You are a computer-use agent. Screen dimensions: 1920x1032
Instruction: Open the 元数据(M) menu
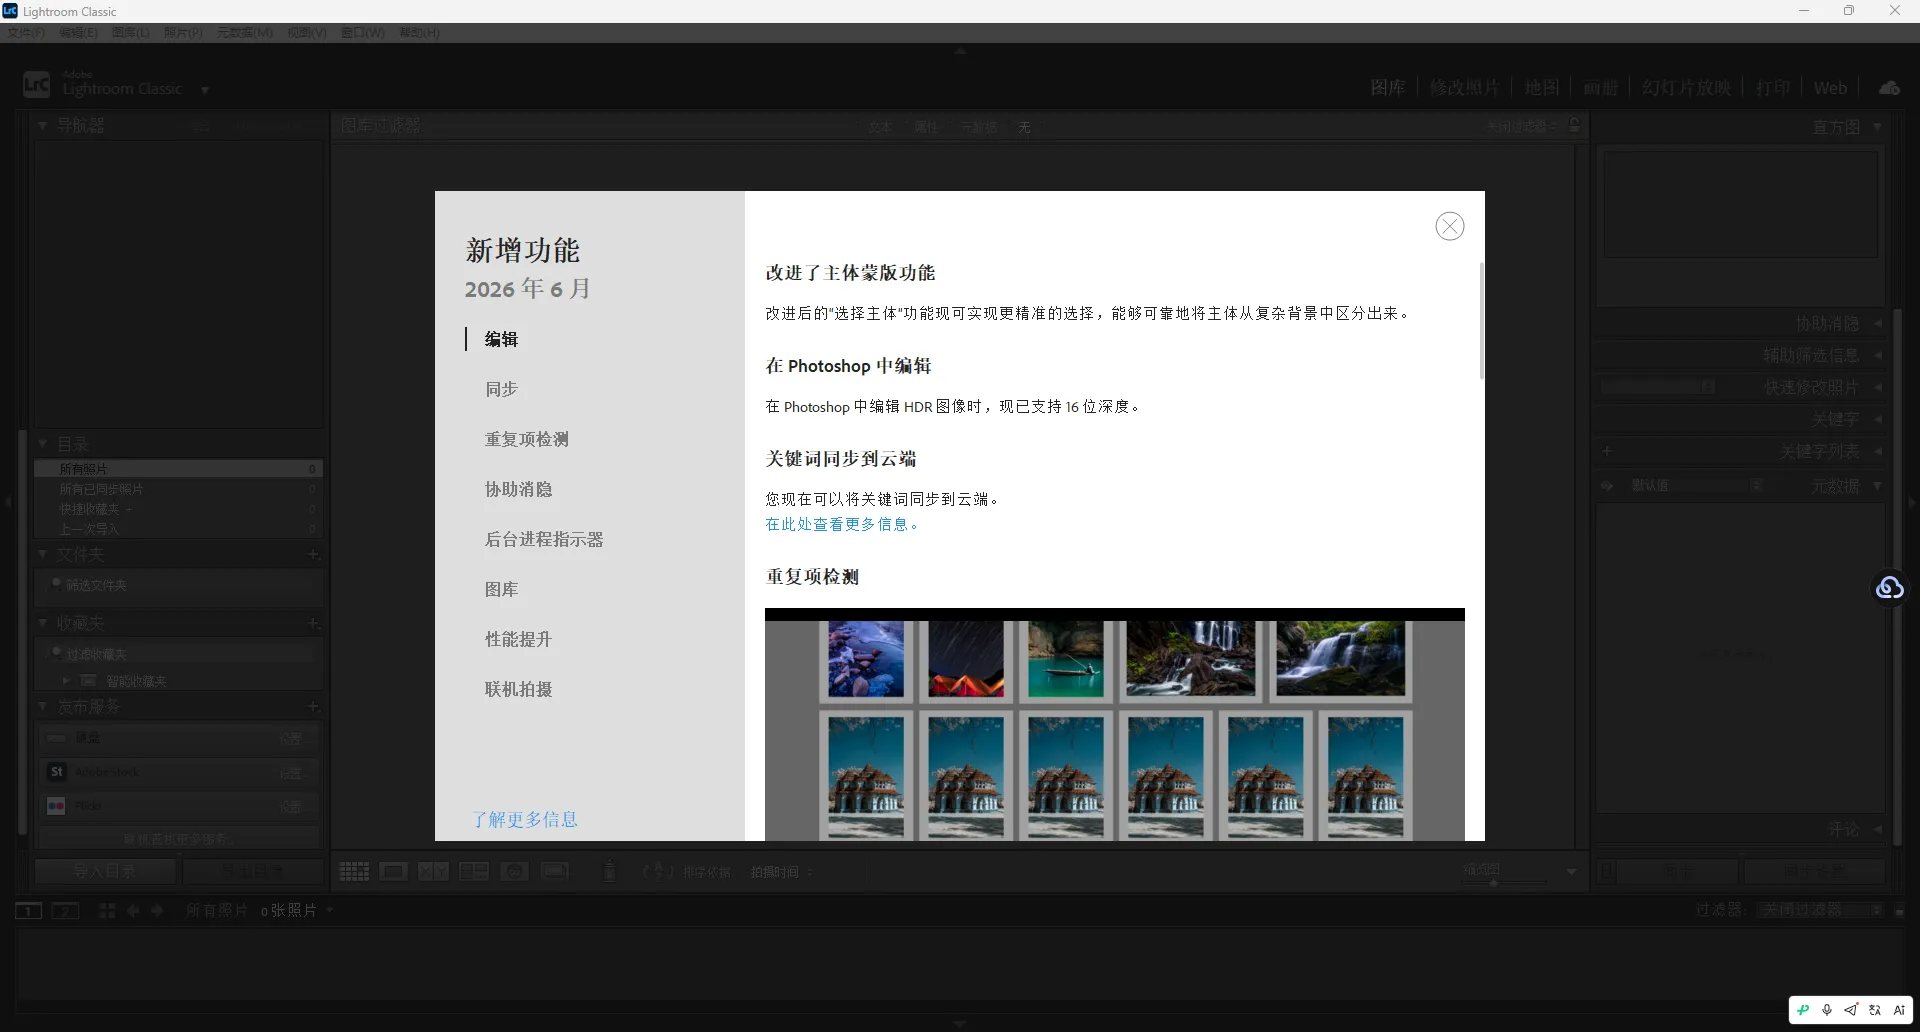245,32
